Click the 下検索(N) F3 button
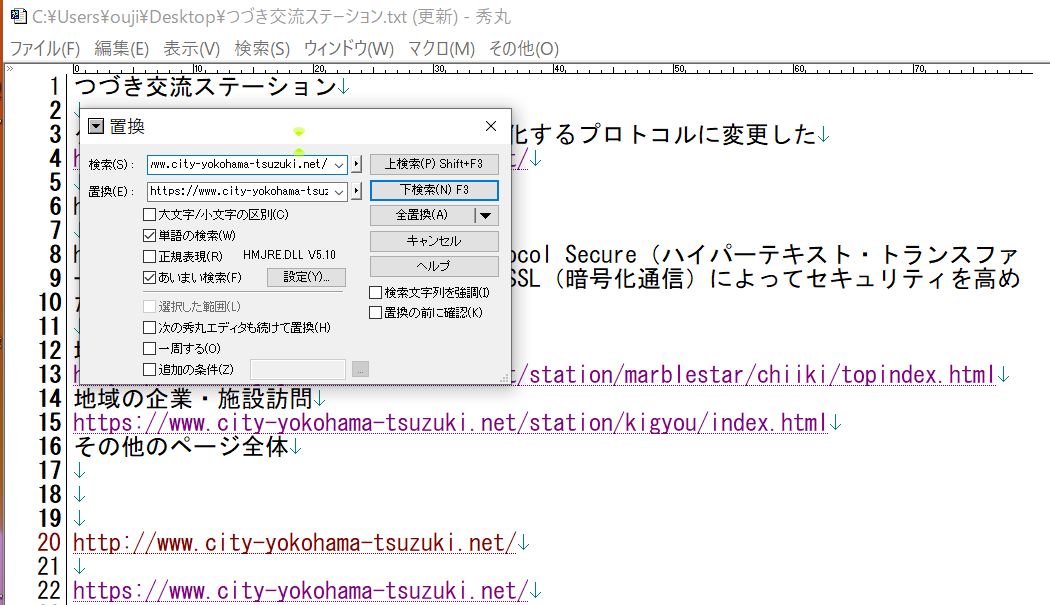 tap(434, 190)
